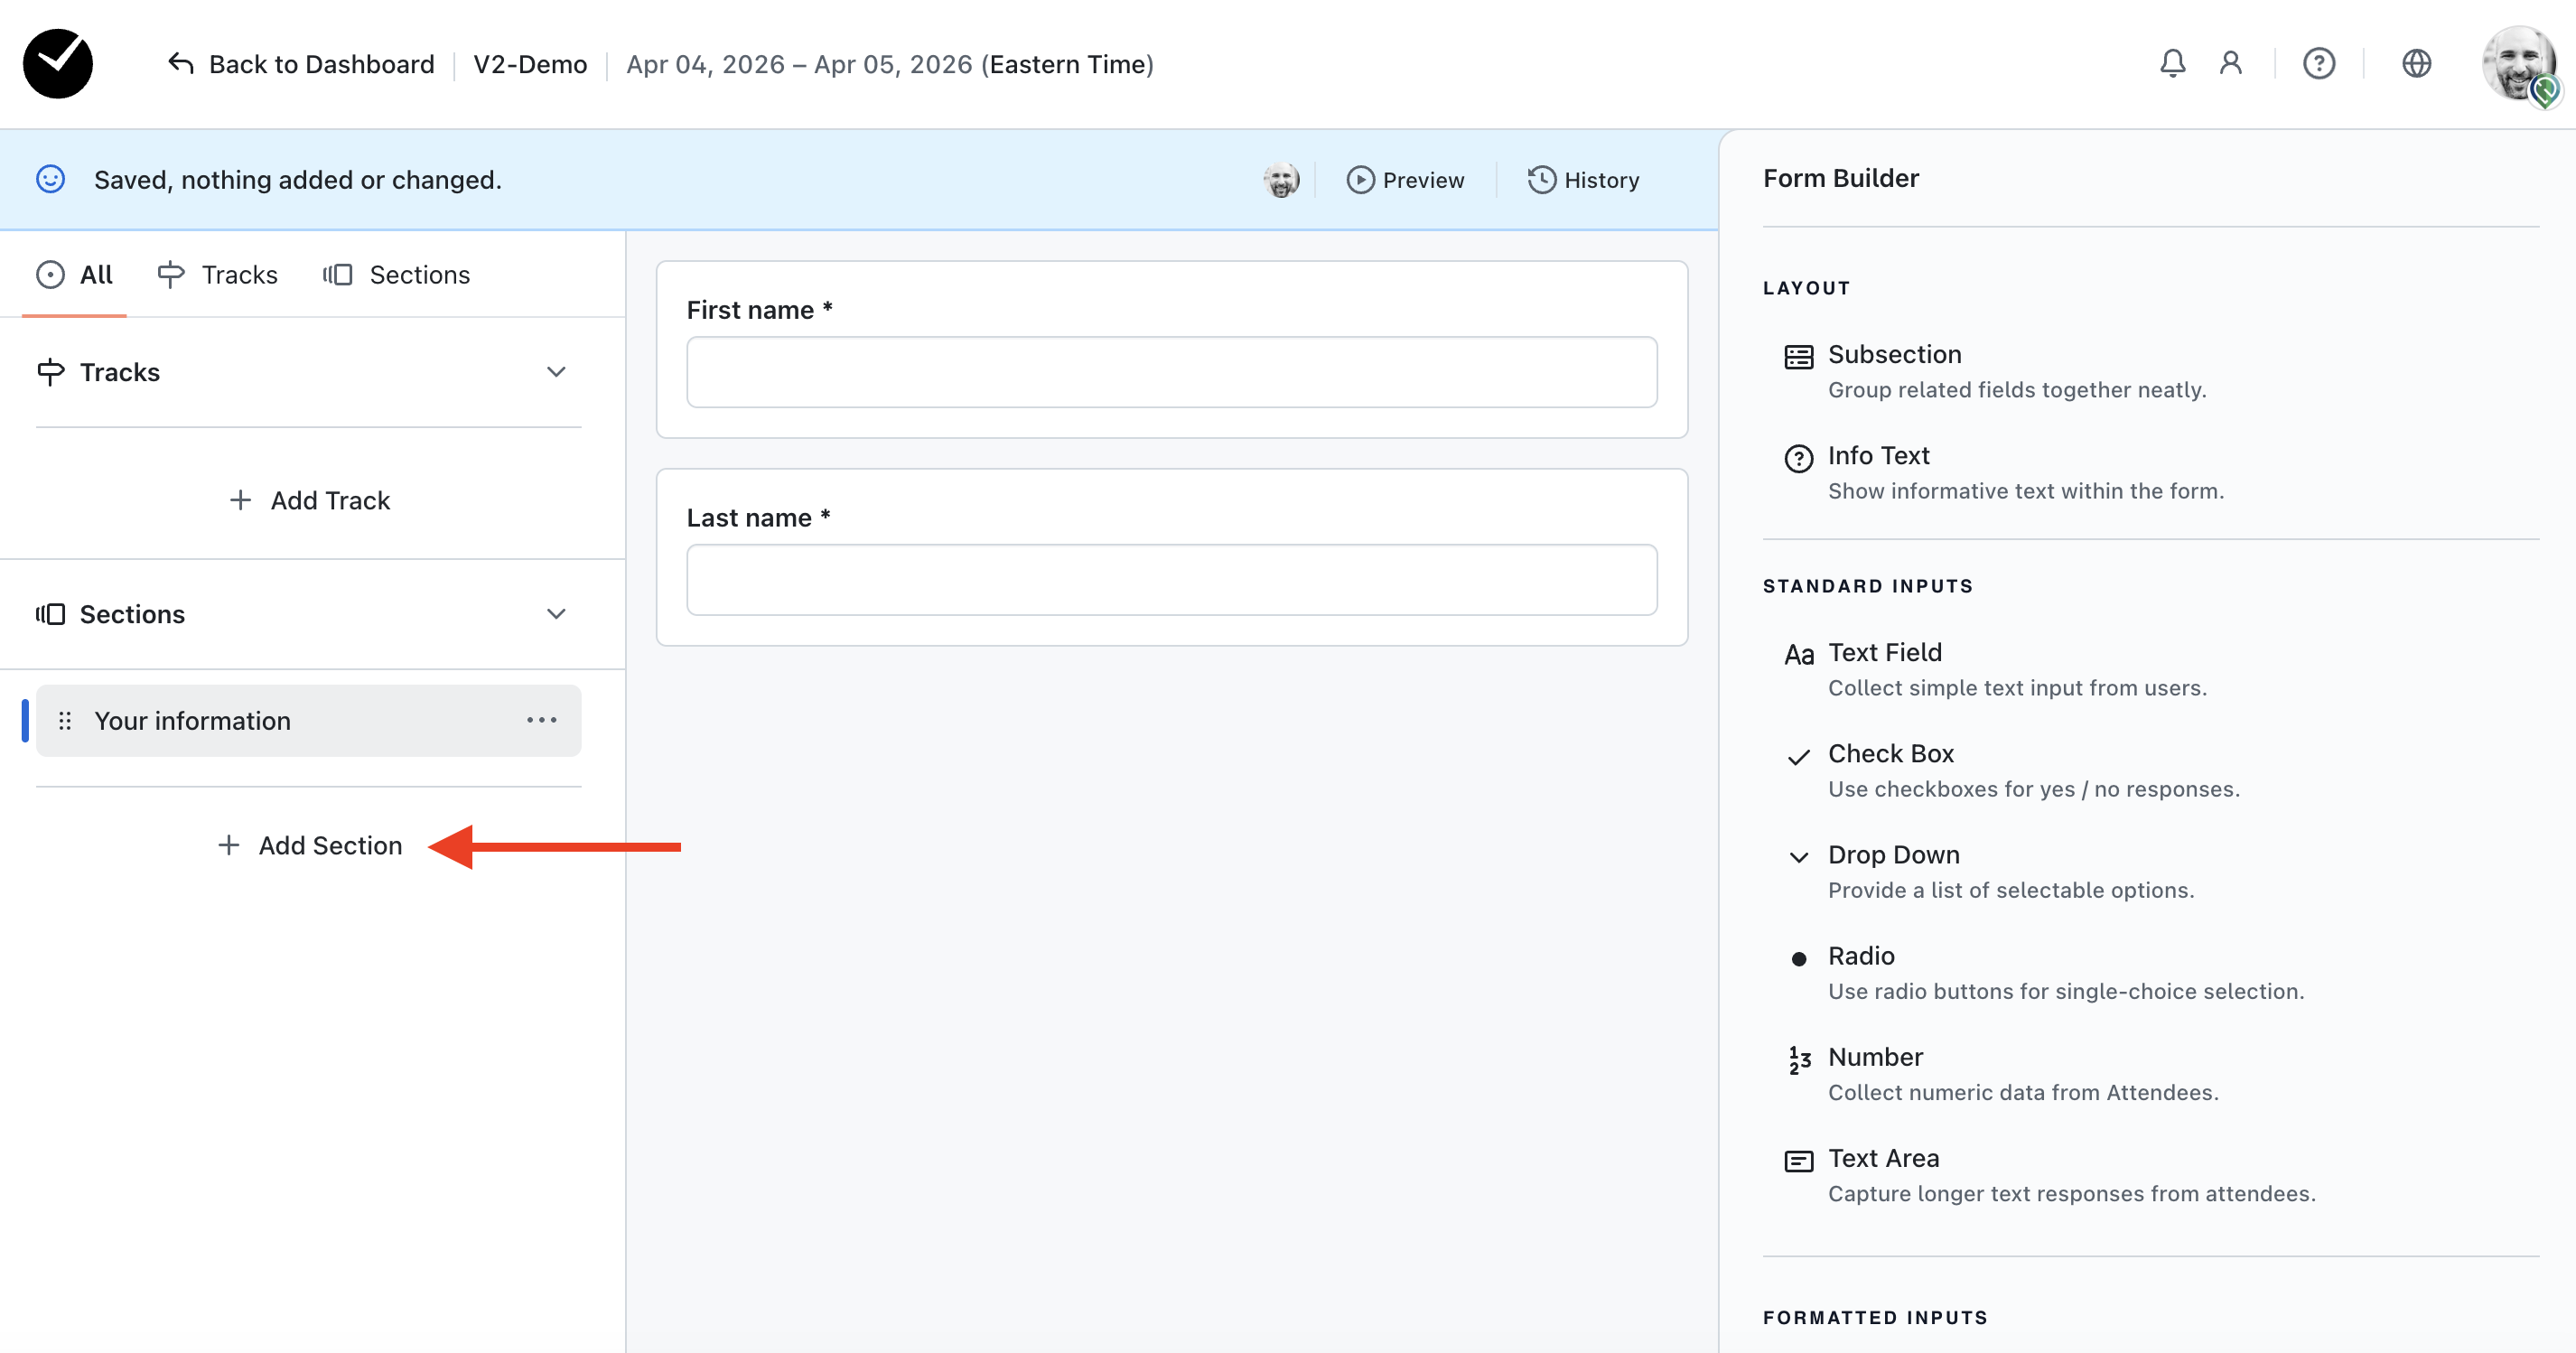Go Back to Dashboard
Viewport: 2576px width, 1353px height.
[x=301, y=65]
